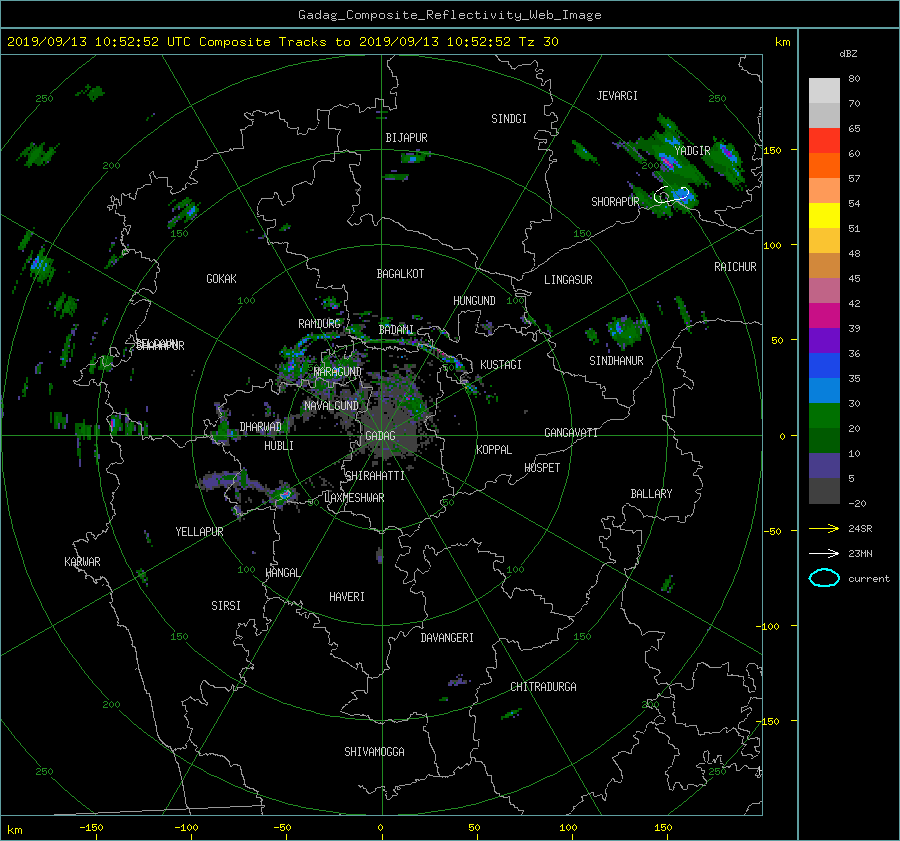Image resolution: width=900 pixels, height=841 pixels.
Task: Click the Gadag_Composite_Reflectivity_Web_Image title
Action: tap(449, 15)
